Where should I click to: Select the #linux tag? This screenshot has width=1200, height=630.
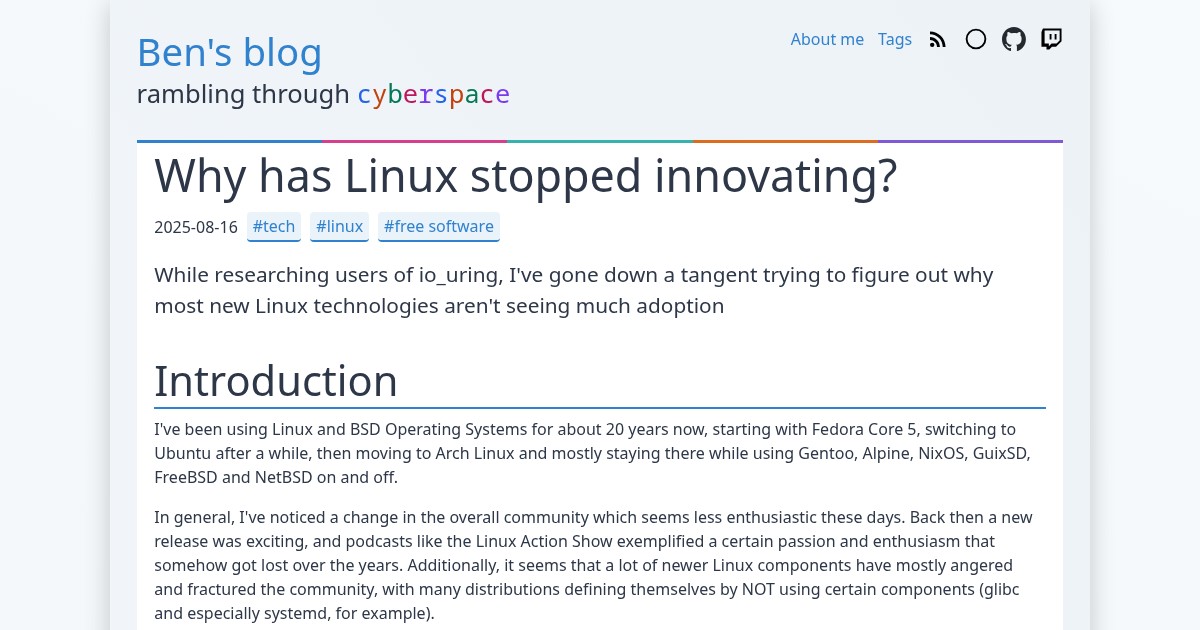(x=339, y=227)
